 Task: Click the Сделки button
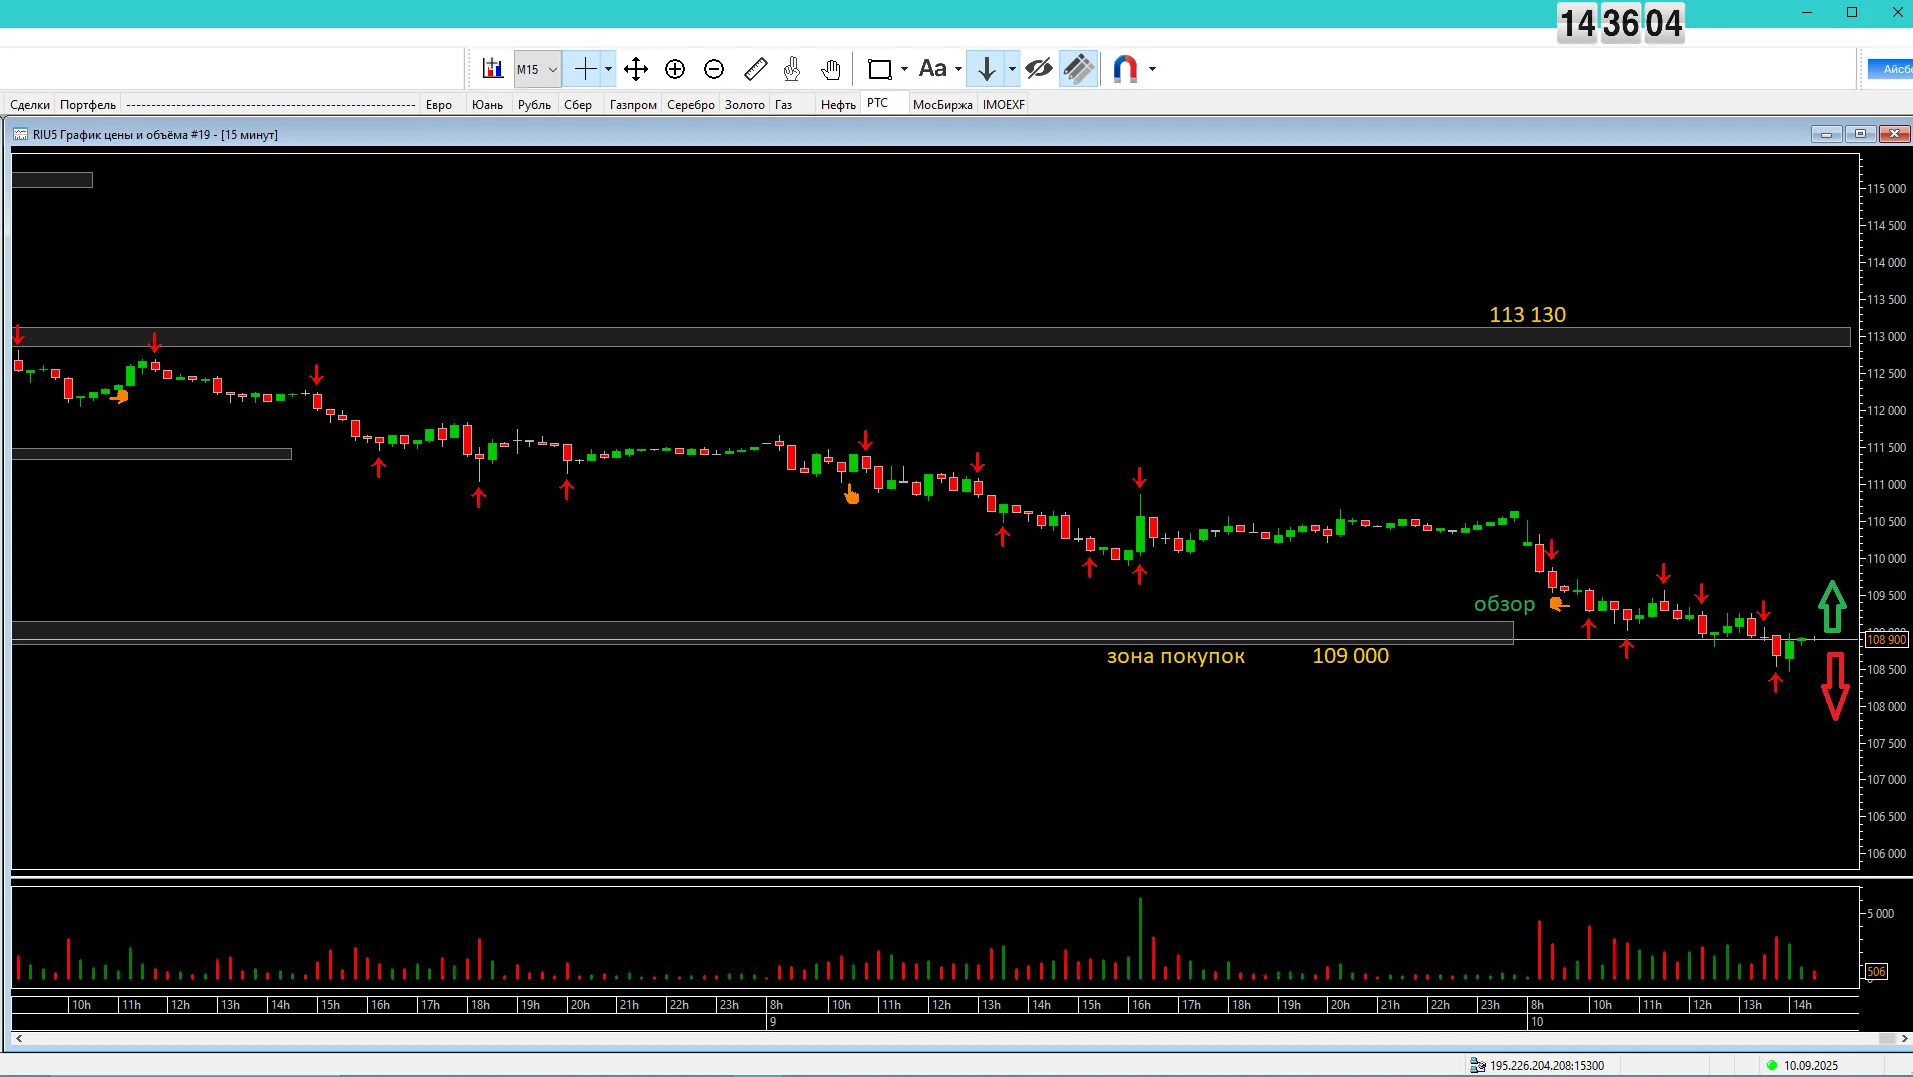pos(30,104)
